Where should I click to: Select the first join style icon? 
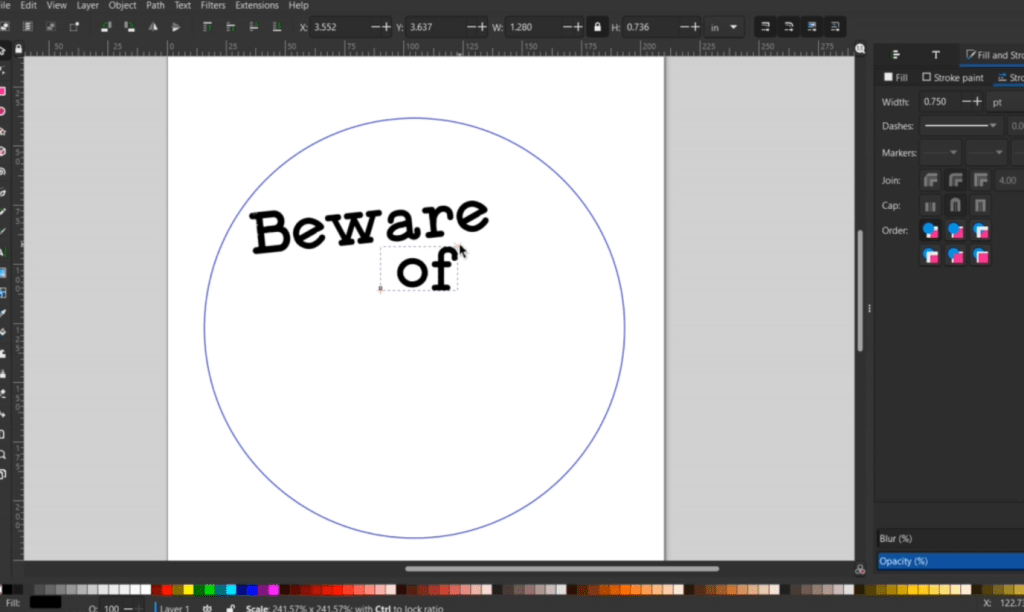pyautogui.click(x=930, y=181)
